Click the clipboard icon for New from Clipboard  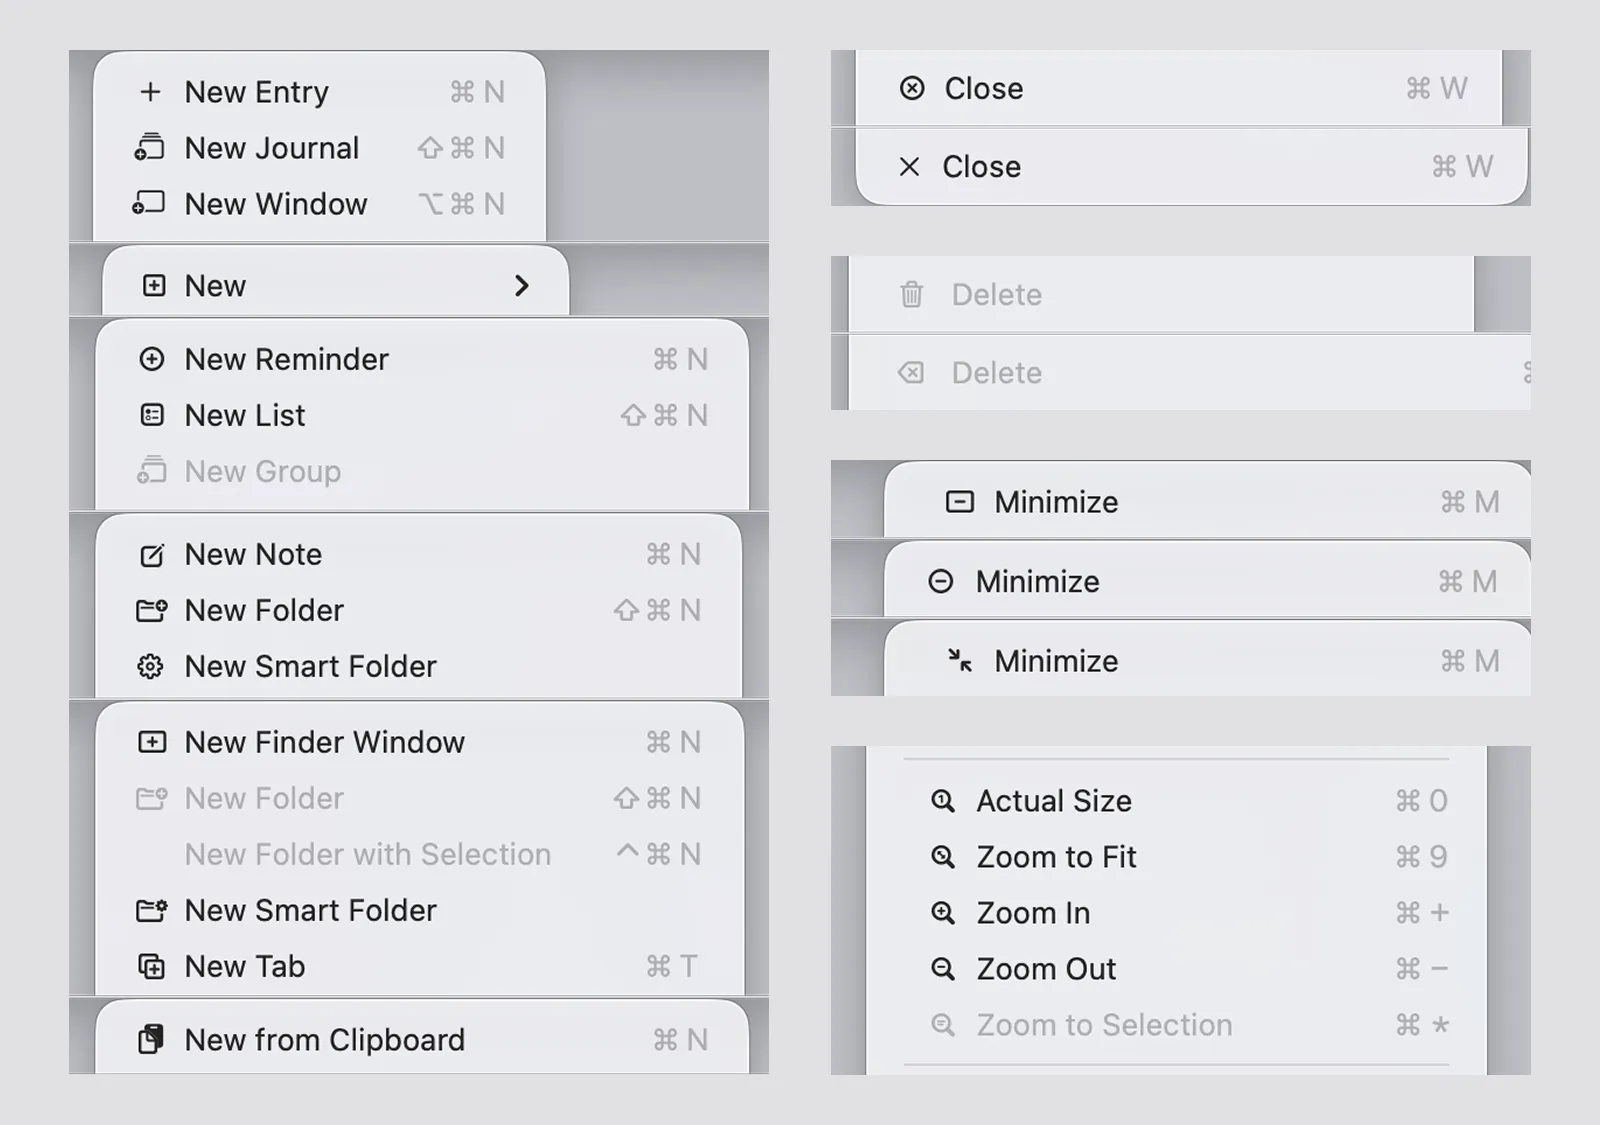150,1040
